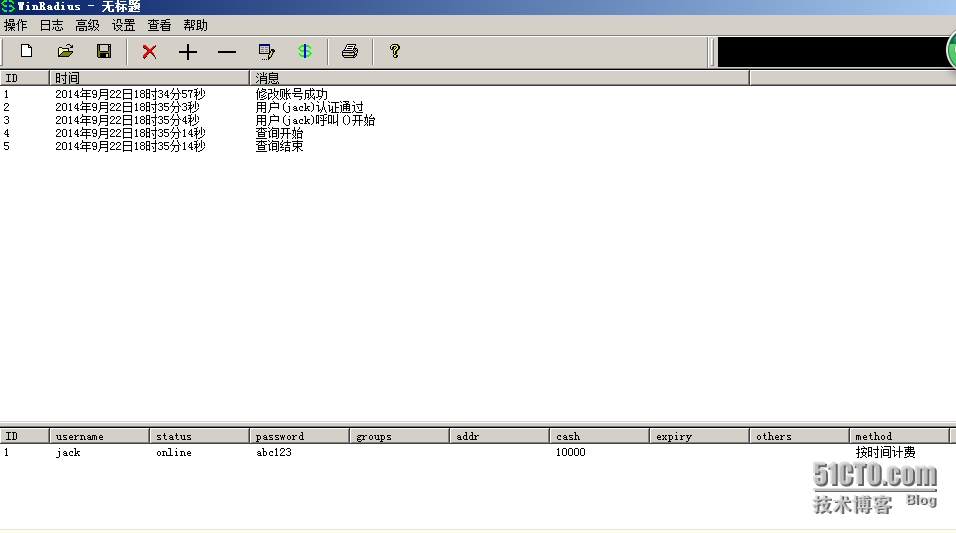The width and height of the screenshot is (956, 533).
Task: Click the 消息 column header
Action: (499, 78)
